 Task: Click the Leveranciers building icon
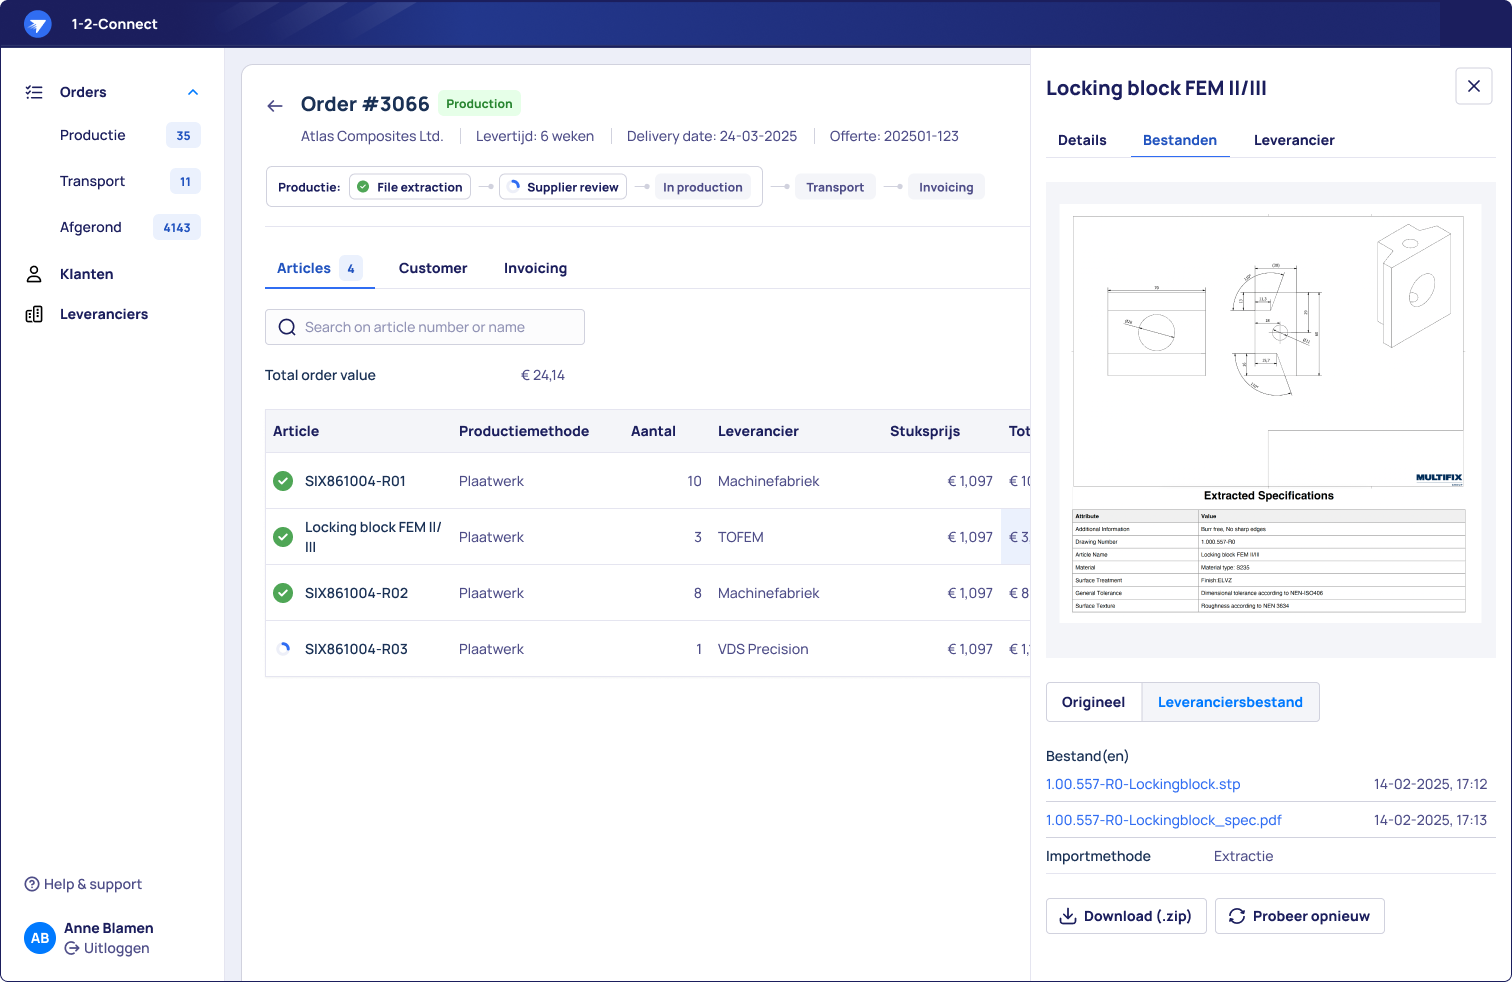coord(34,314)
